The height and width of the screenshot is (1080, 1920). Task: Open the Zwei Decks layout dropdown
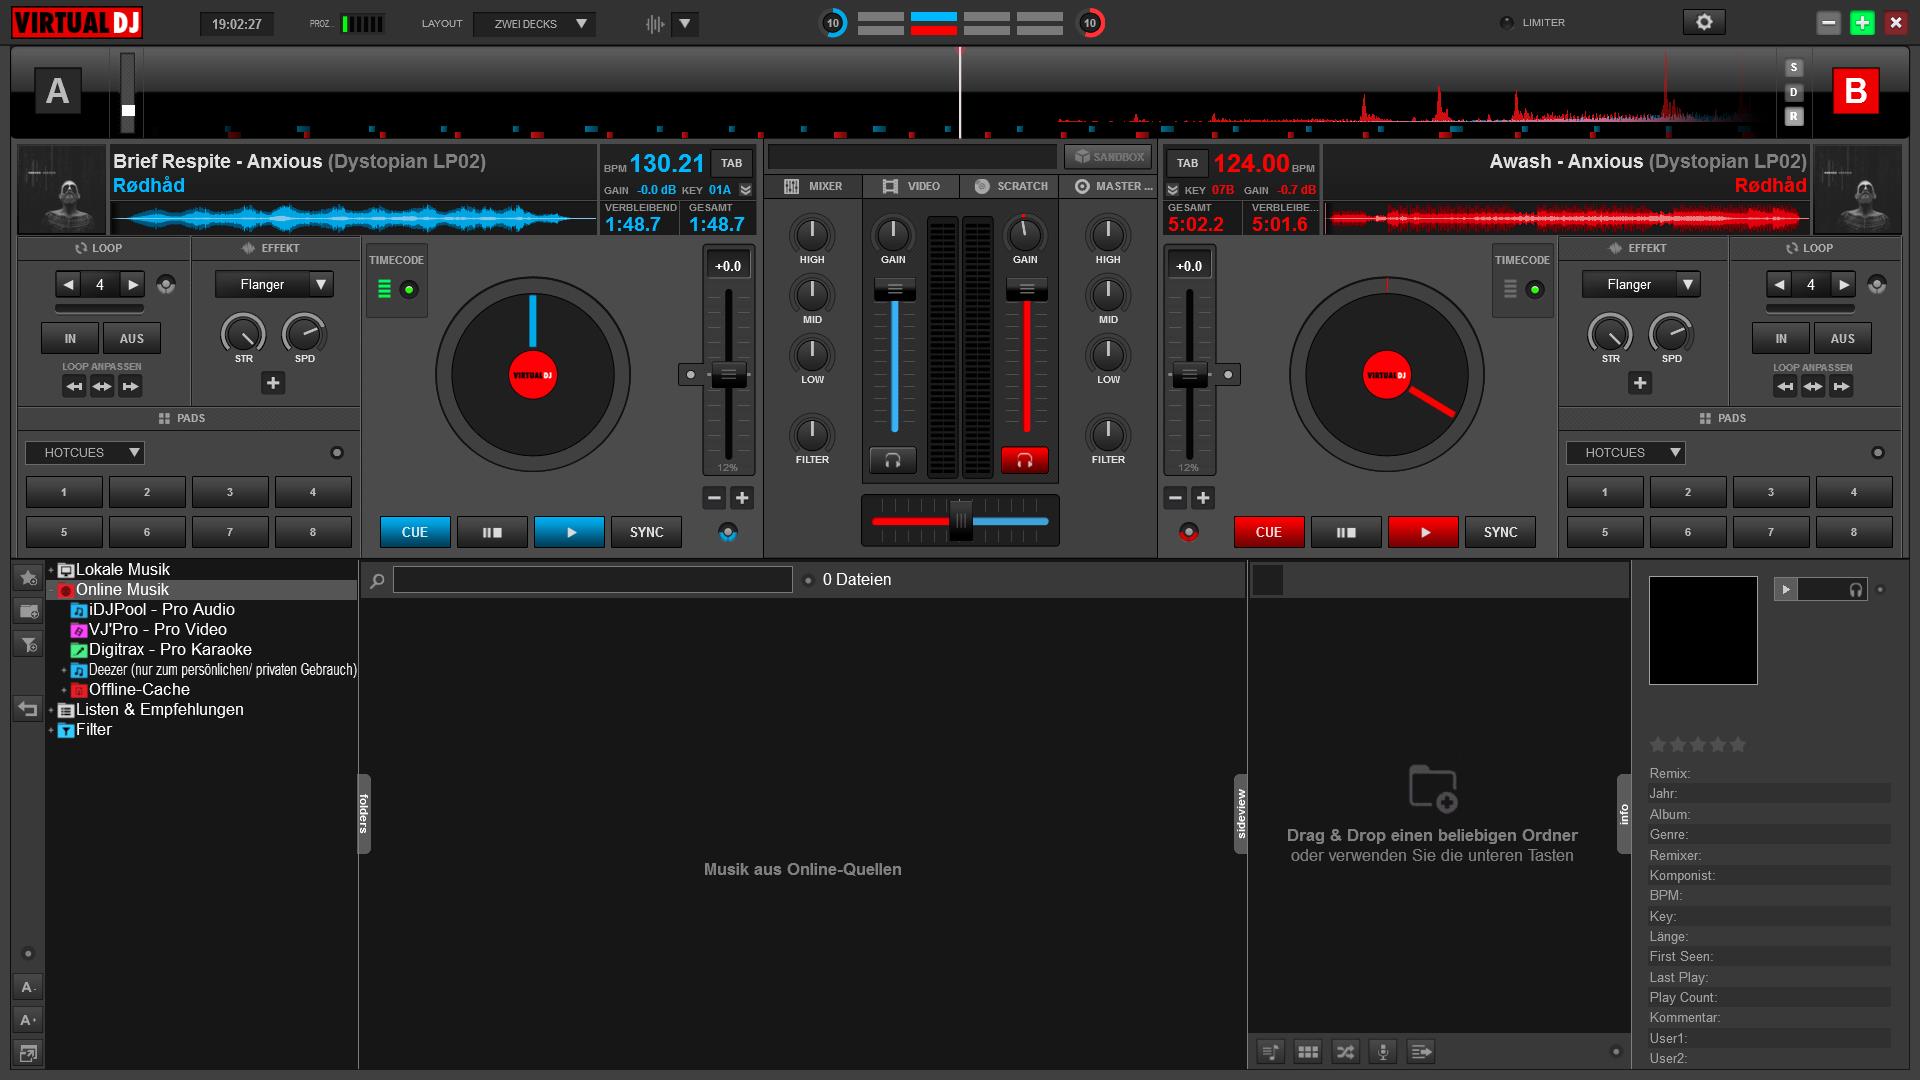(534, 24)
